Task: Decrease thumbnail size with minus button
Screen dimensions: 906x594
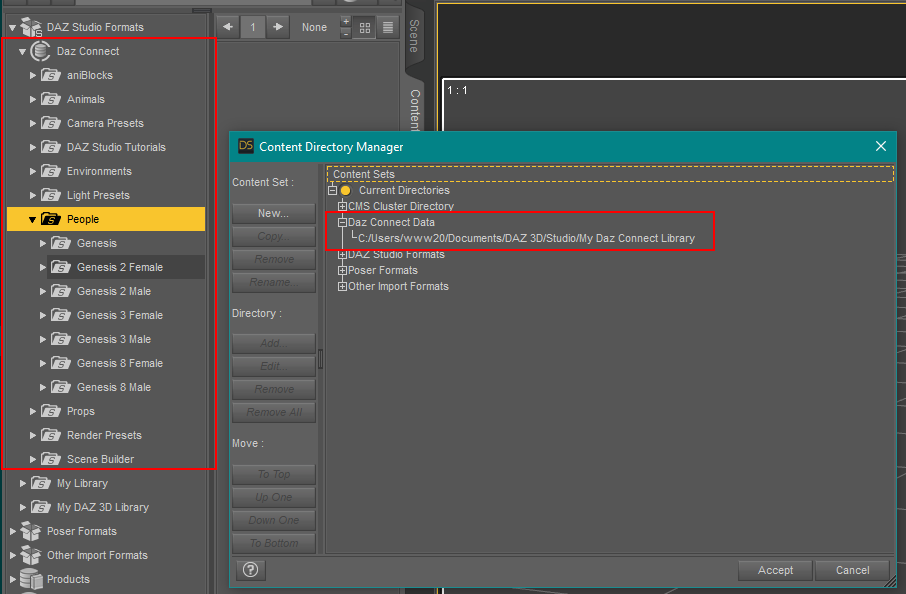Action: click(346, 34)
